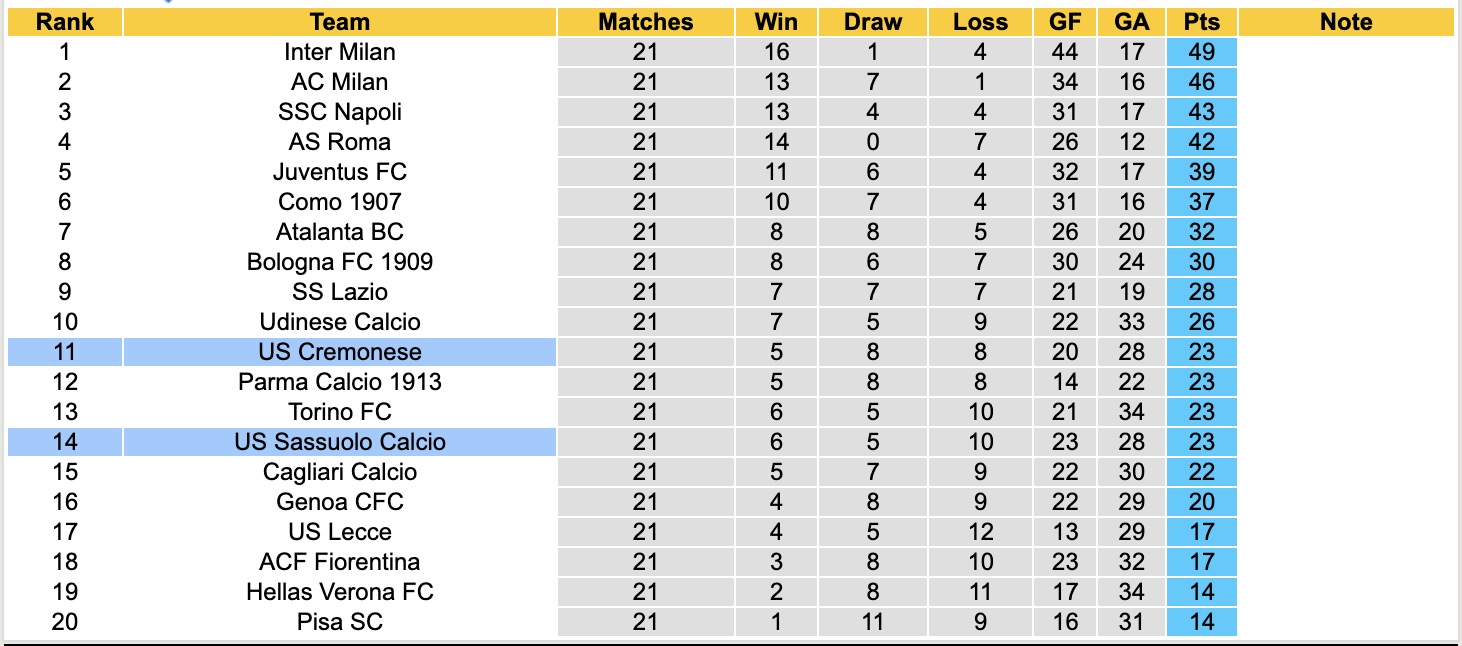Click the Team column header

tap(340, 22)
